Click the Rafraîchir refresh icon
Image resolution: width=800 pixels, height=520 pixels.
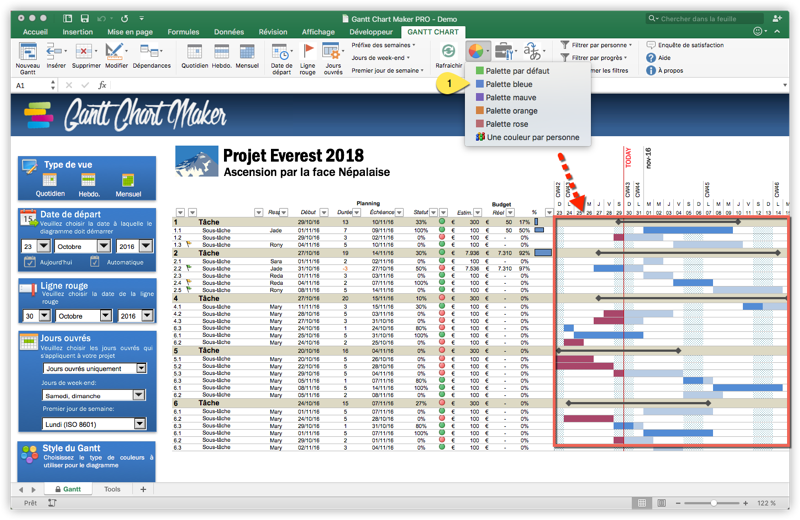point(448,52)
